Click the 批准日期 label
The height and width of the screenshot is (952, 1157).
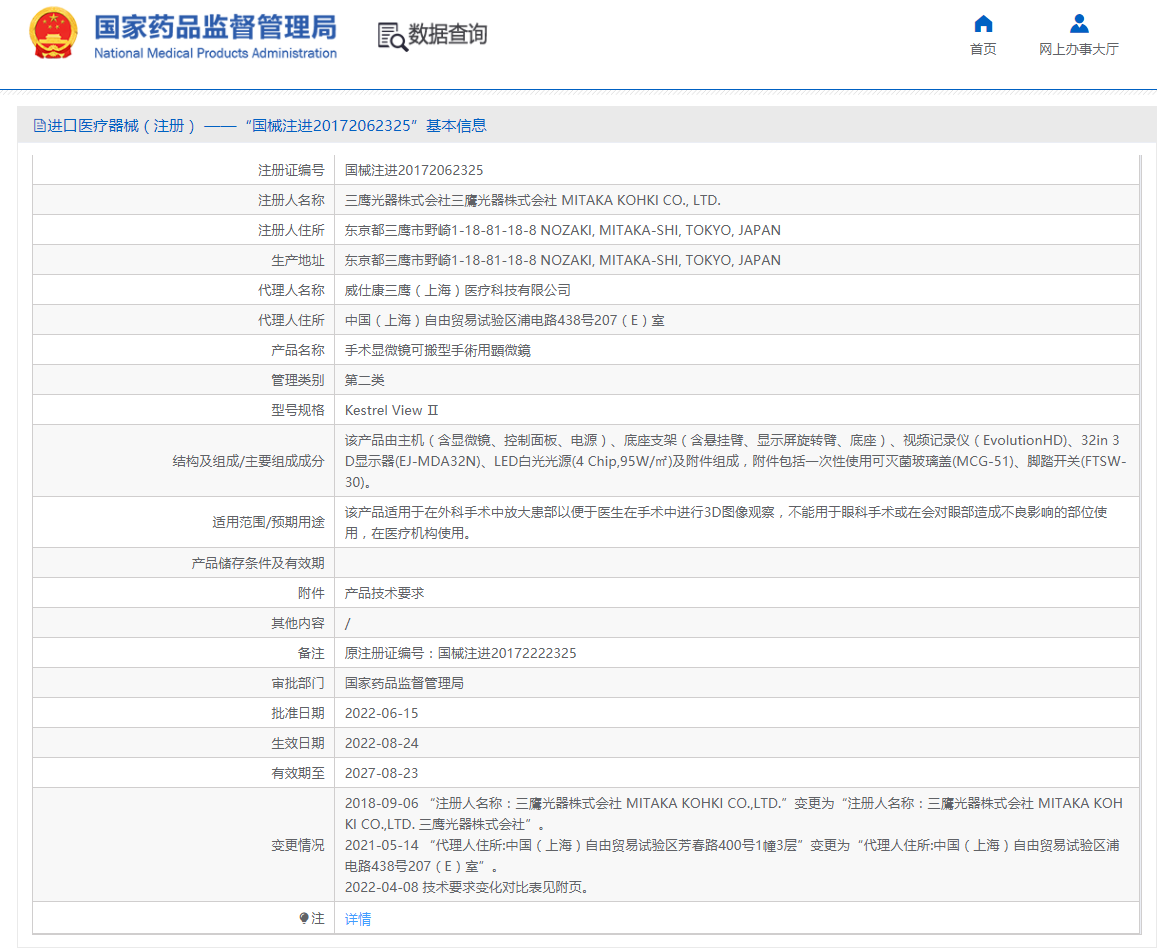pos(297,714)
